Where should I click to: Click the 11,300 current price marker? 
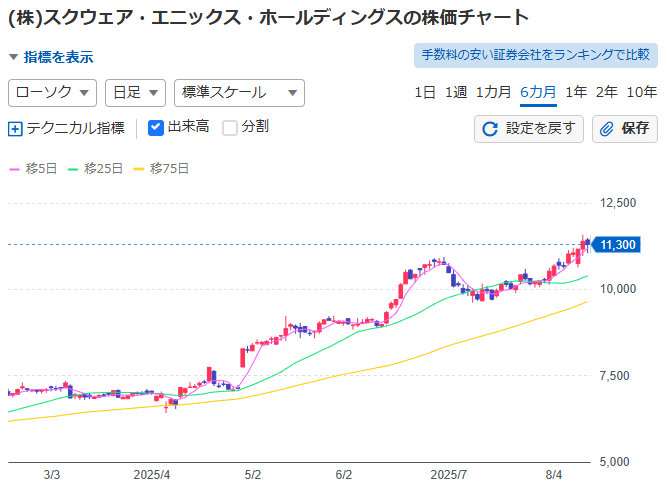click(x=616, y=245)
